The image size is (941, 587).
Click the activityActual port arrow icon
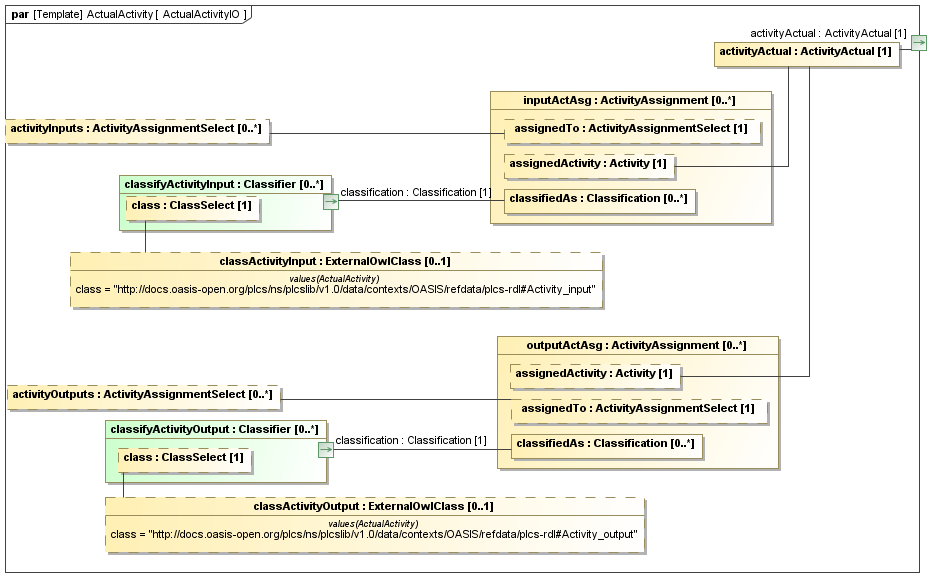918,43
